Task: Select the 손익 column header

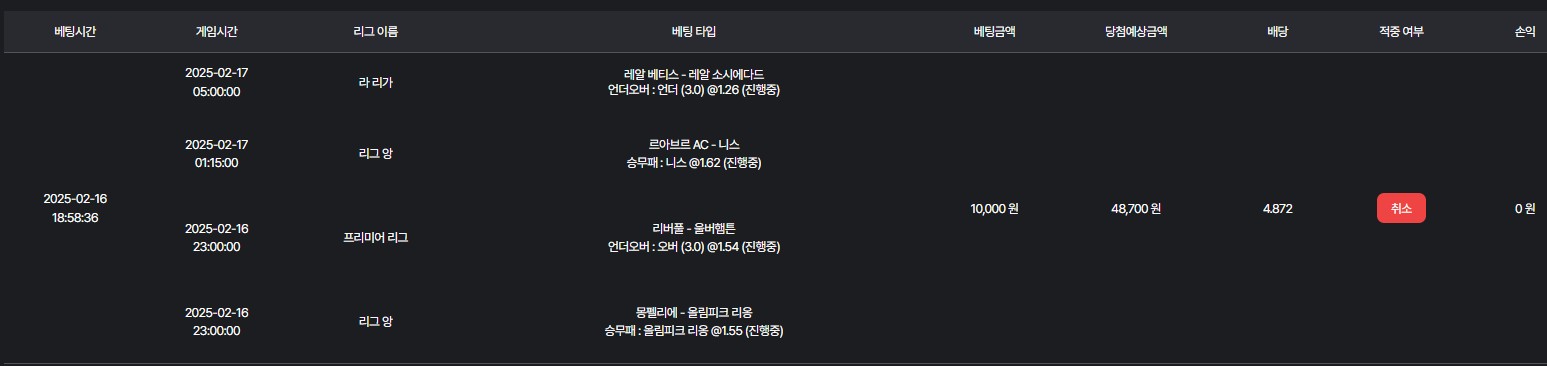Action: pos(1524,32)
